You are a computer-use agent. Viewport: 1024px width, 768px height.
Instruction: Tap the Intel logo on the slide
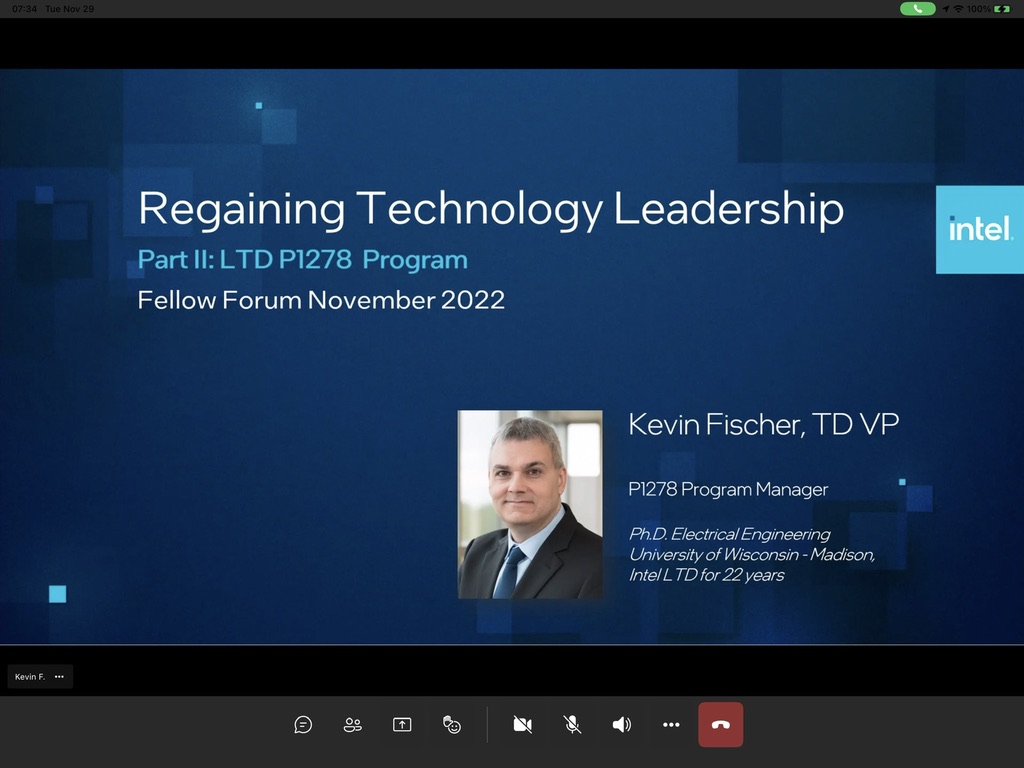(x=979, y=229)
